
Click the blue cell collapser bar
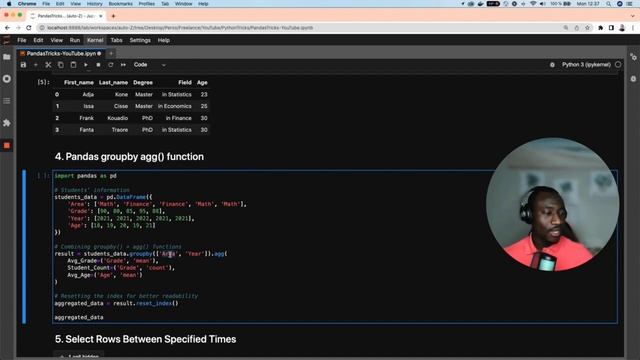coord(24,247)
